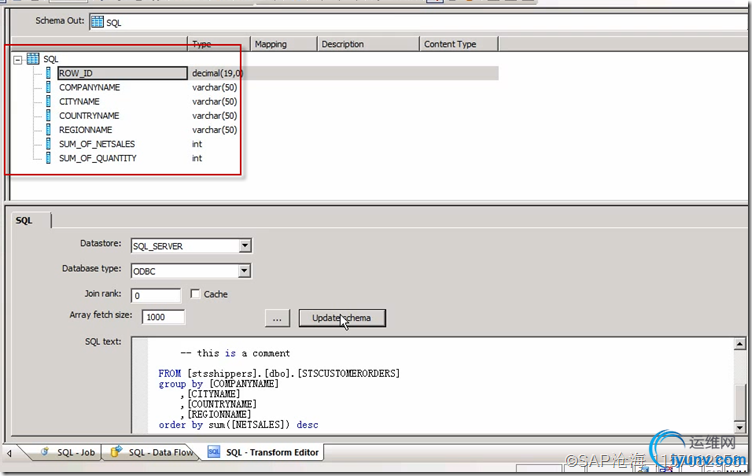This screenshot has height=476, width=752.
Task: Click inside the SQL text editor
Action: [432, 385]
